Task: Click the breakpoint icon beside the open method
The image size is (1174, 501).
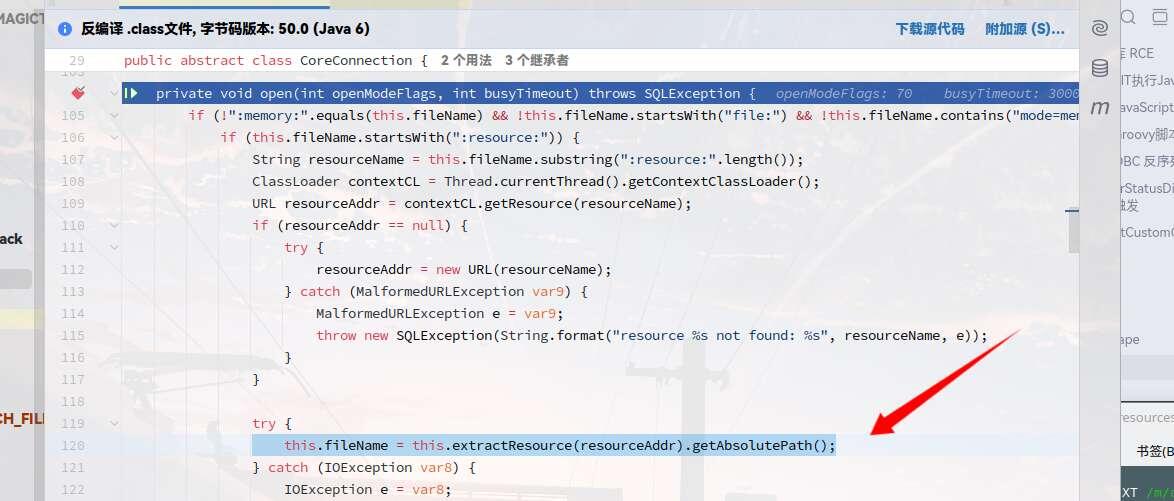Action: 78,93
